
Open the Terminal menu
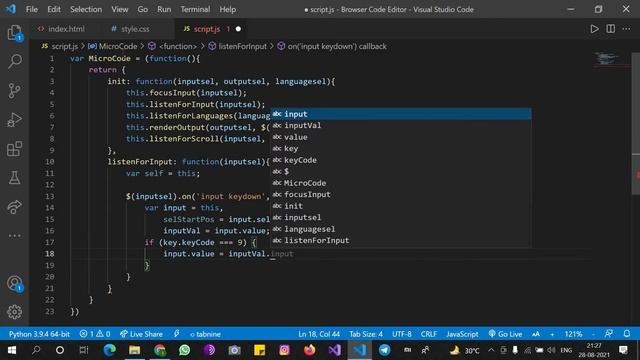point(195,9)
